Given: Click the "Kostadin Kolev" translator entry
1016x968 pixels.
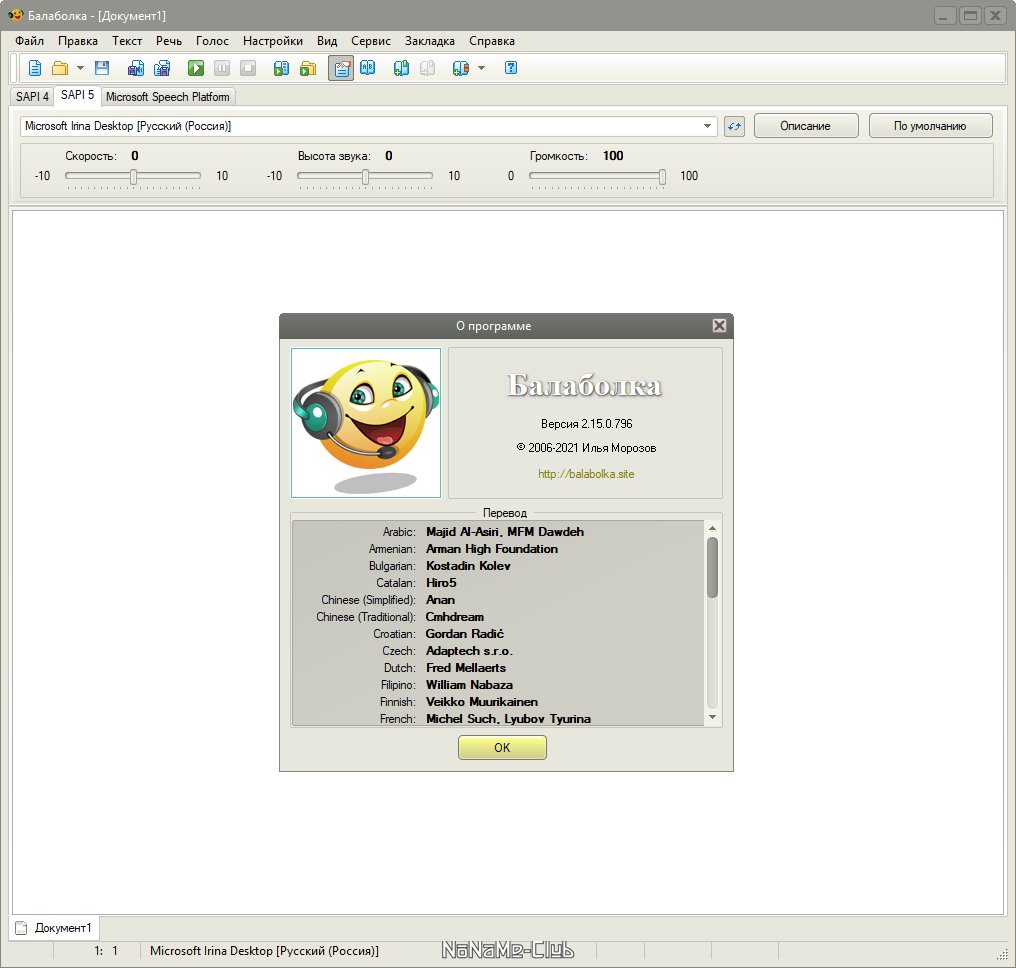Looking at the screenshot, I should tap(468, 566).
